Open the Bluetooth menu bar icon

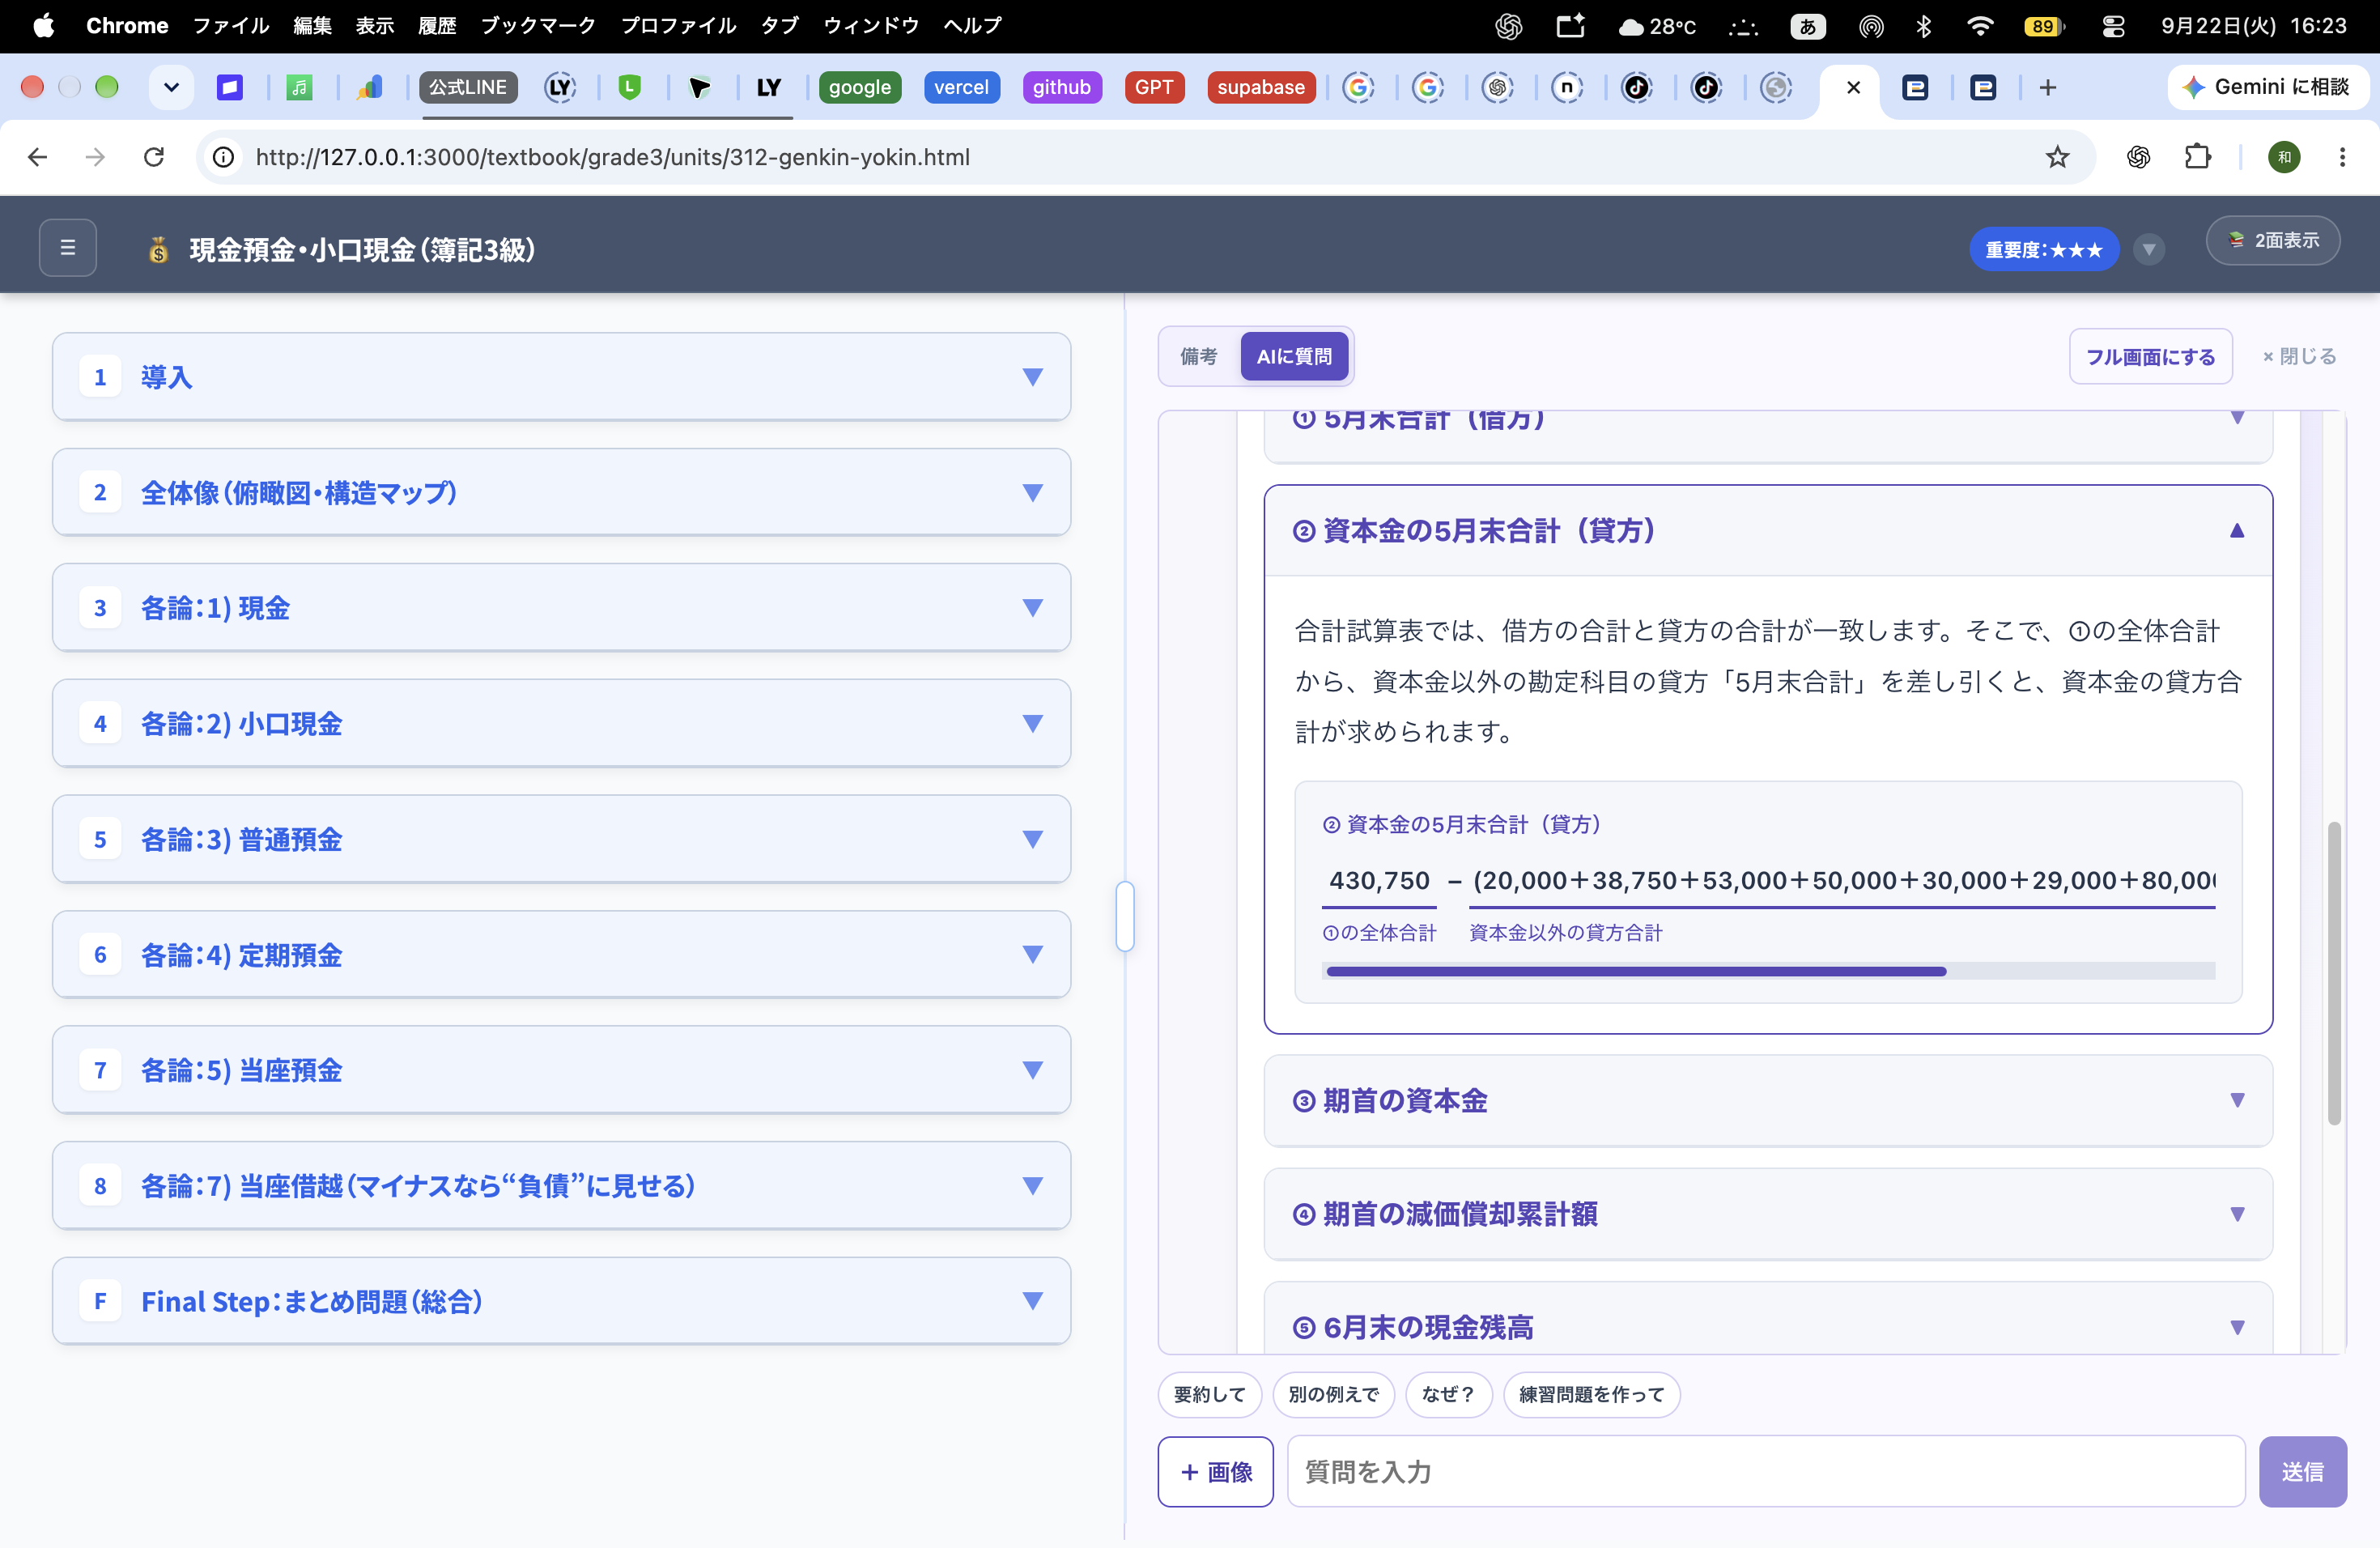pos(1923,26)
